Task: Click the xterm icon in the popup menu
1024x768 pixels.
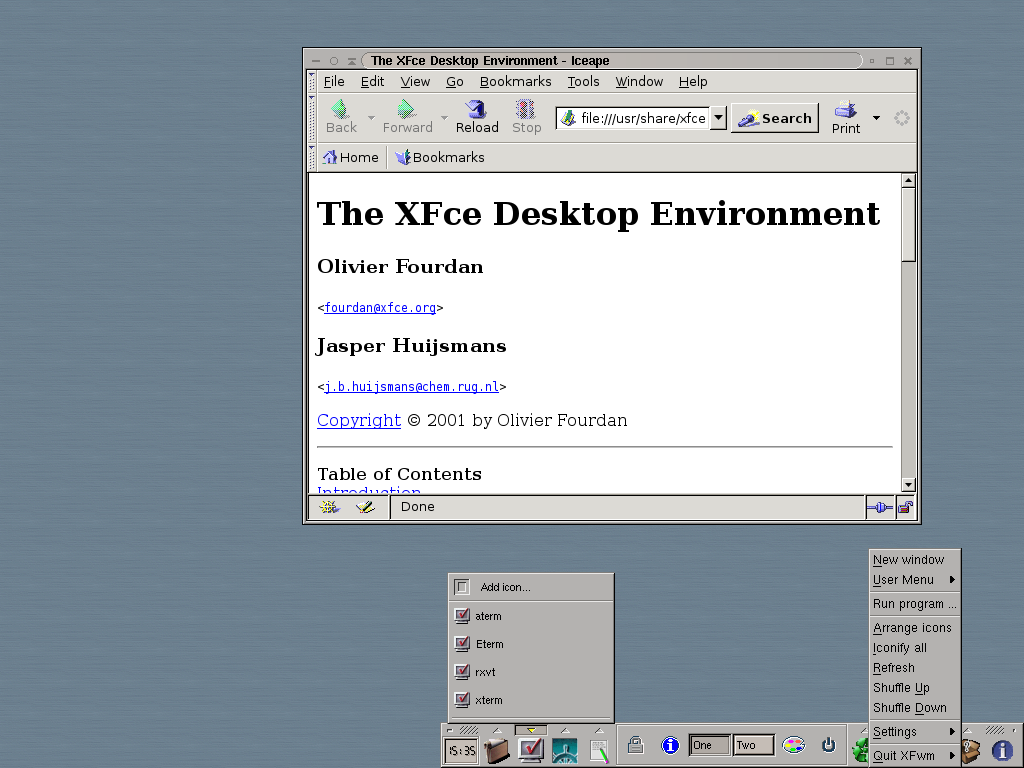Action: 462,699
